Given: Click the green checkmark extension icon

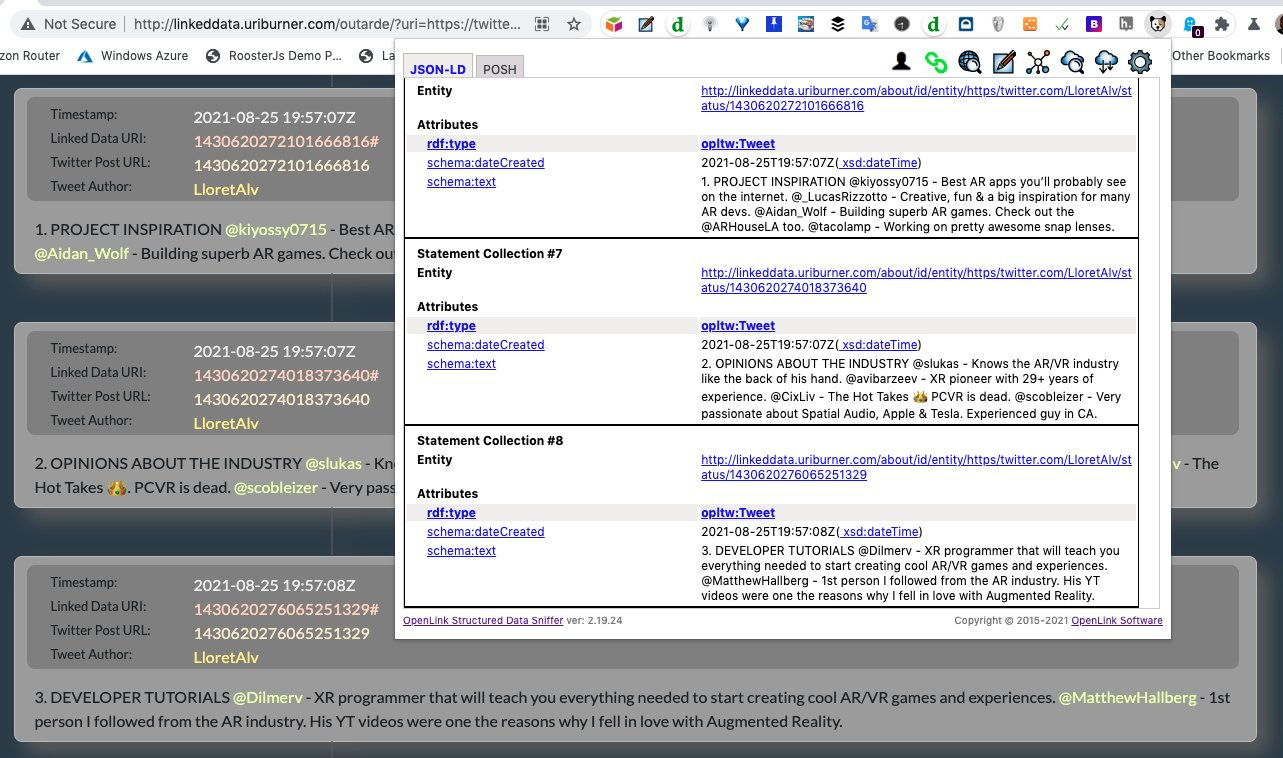Looking at the screenshot, I should pos(1060,24).
